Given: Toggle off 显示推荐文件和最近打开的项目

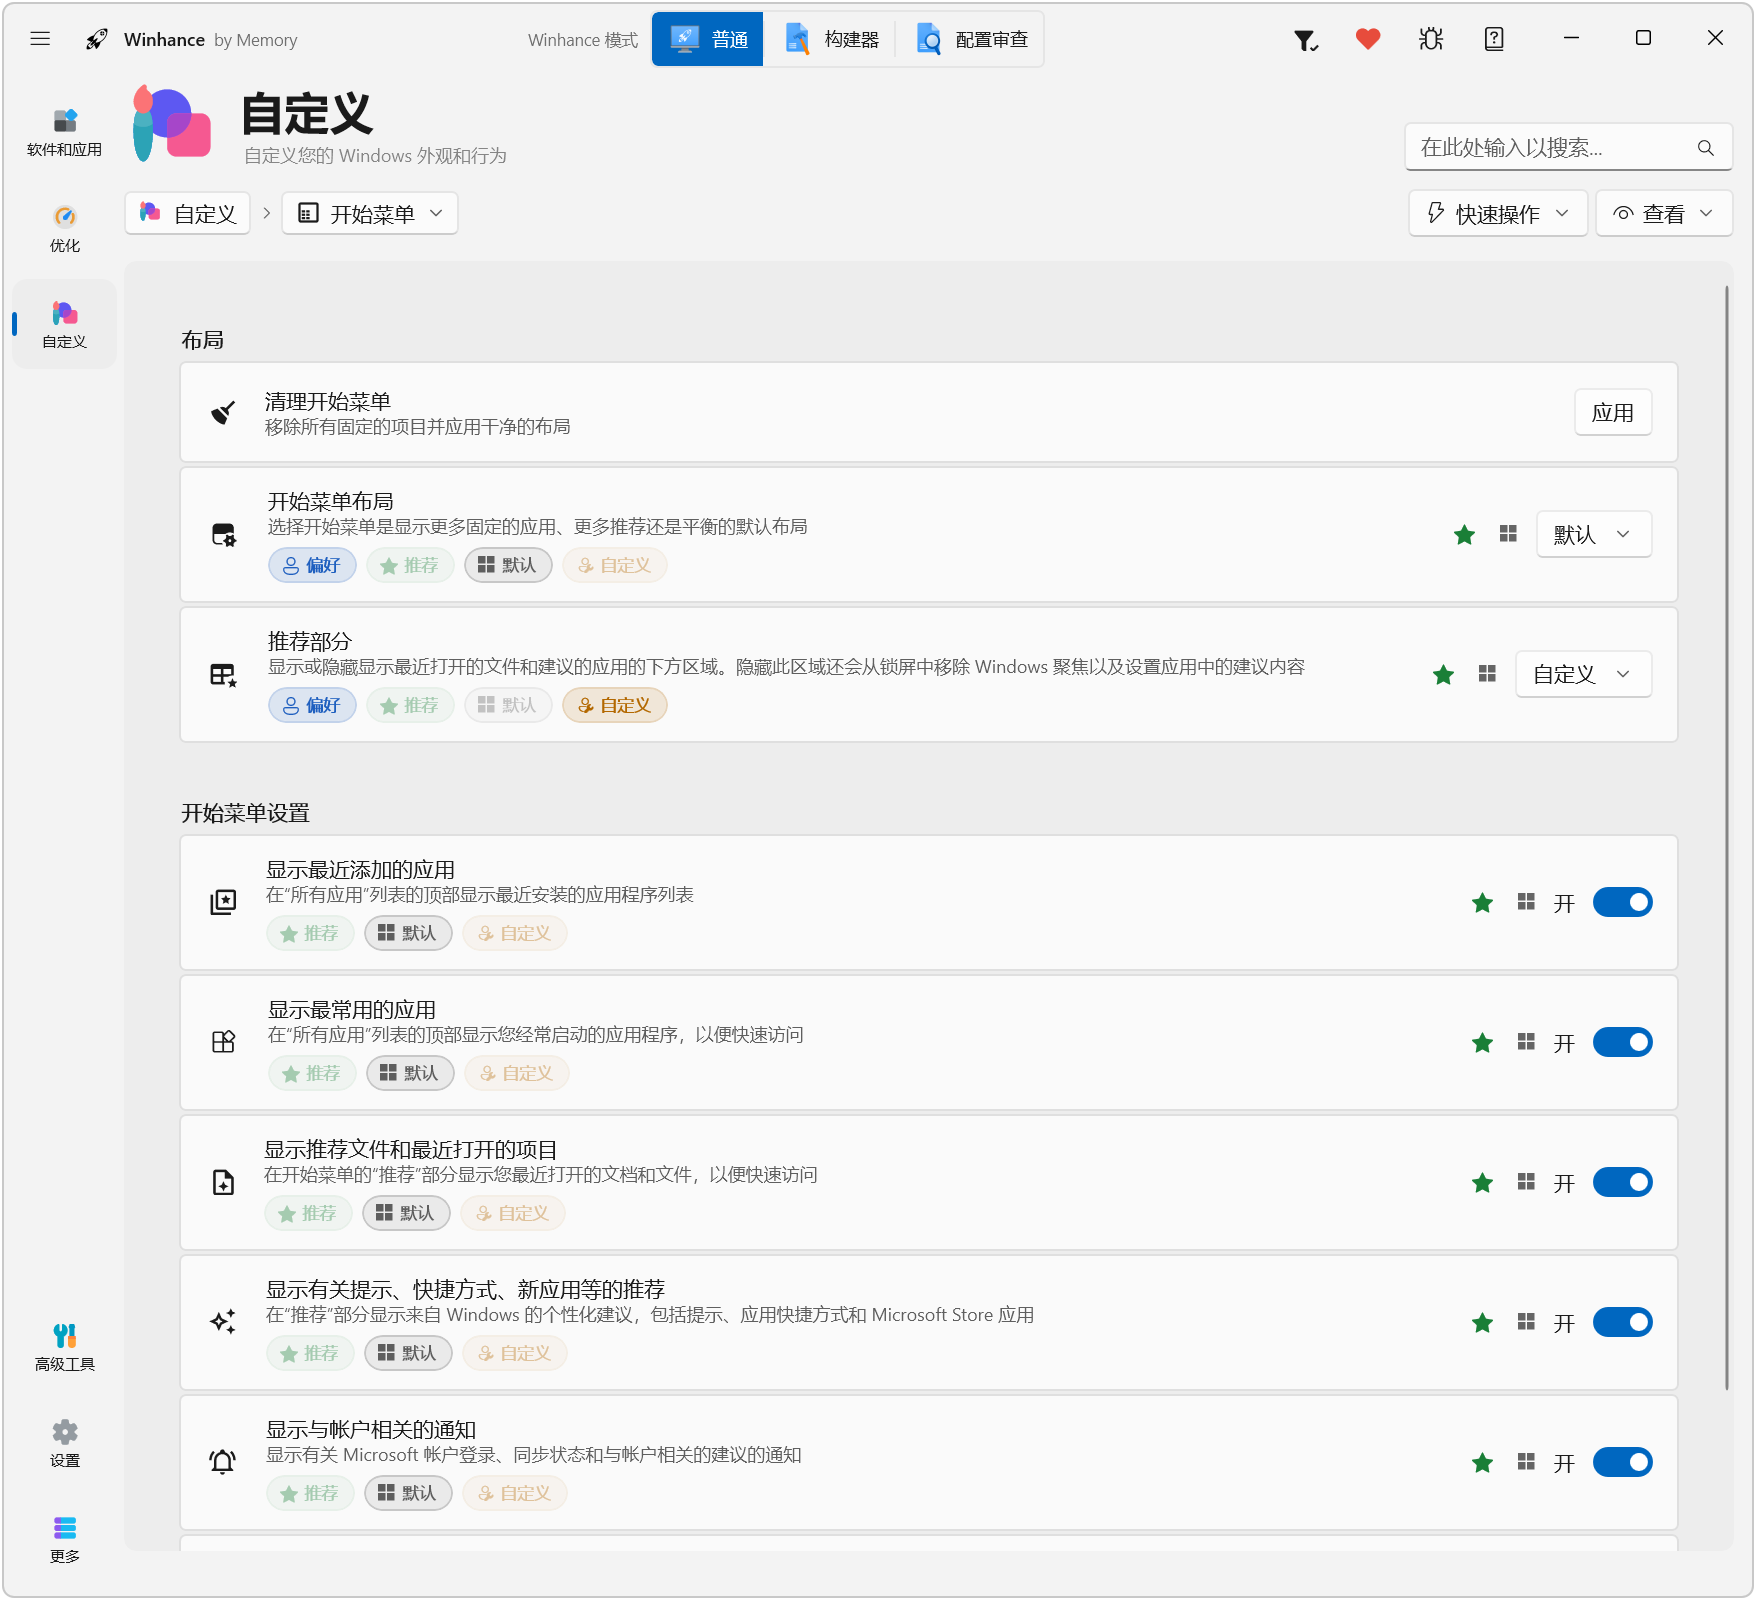Looking at the screenshot, I should click(1622, 1182).
